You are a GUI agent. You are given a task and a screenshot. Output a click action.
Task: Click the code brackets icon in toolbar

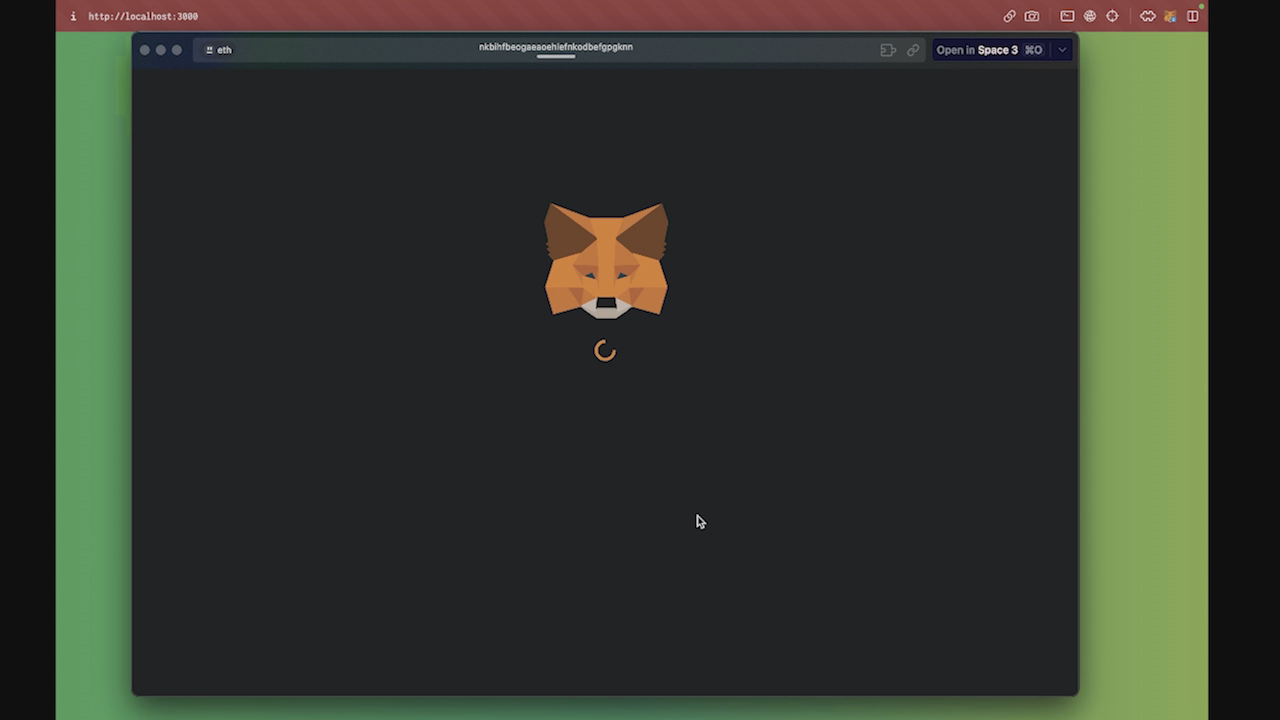coord(1148,16)
